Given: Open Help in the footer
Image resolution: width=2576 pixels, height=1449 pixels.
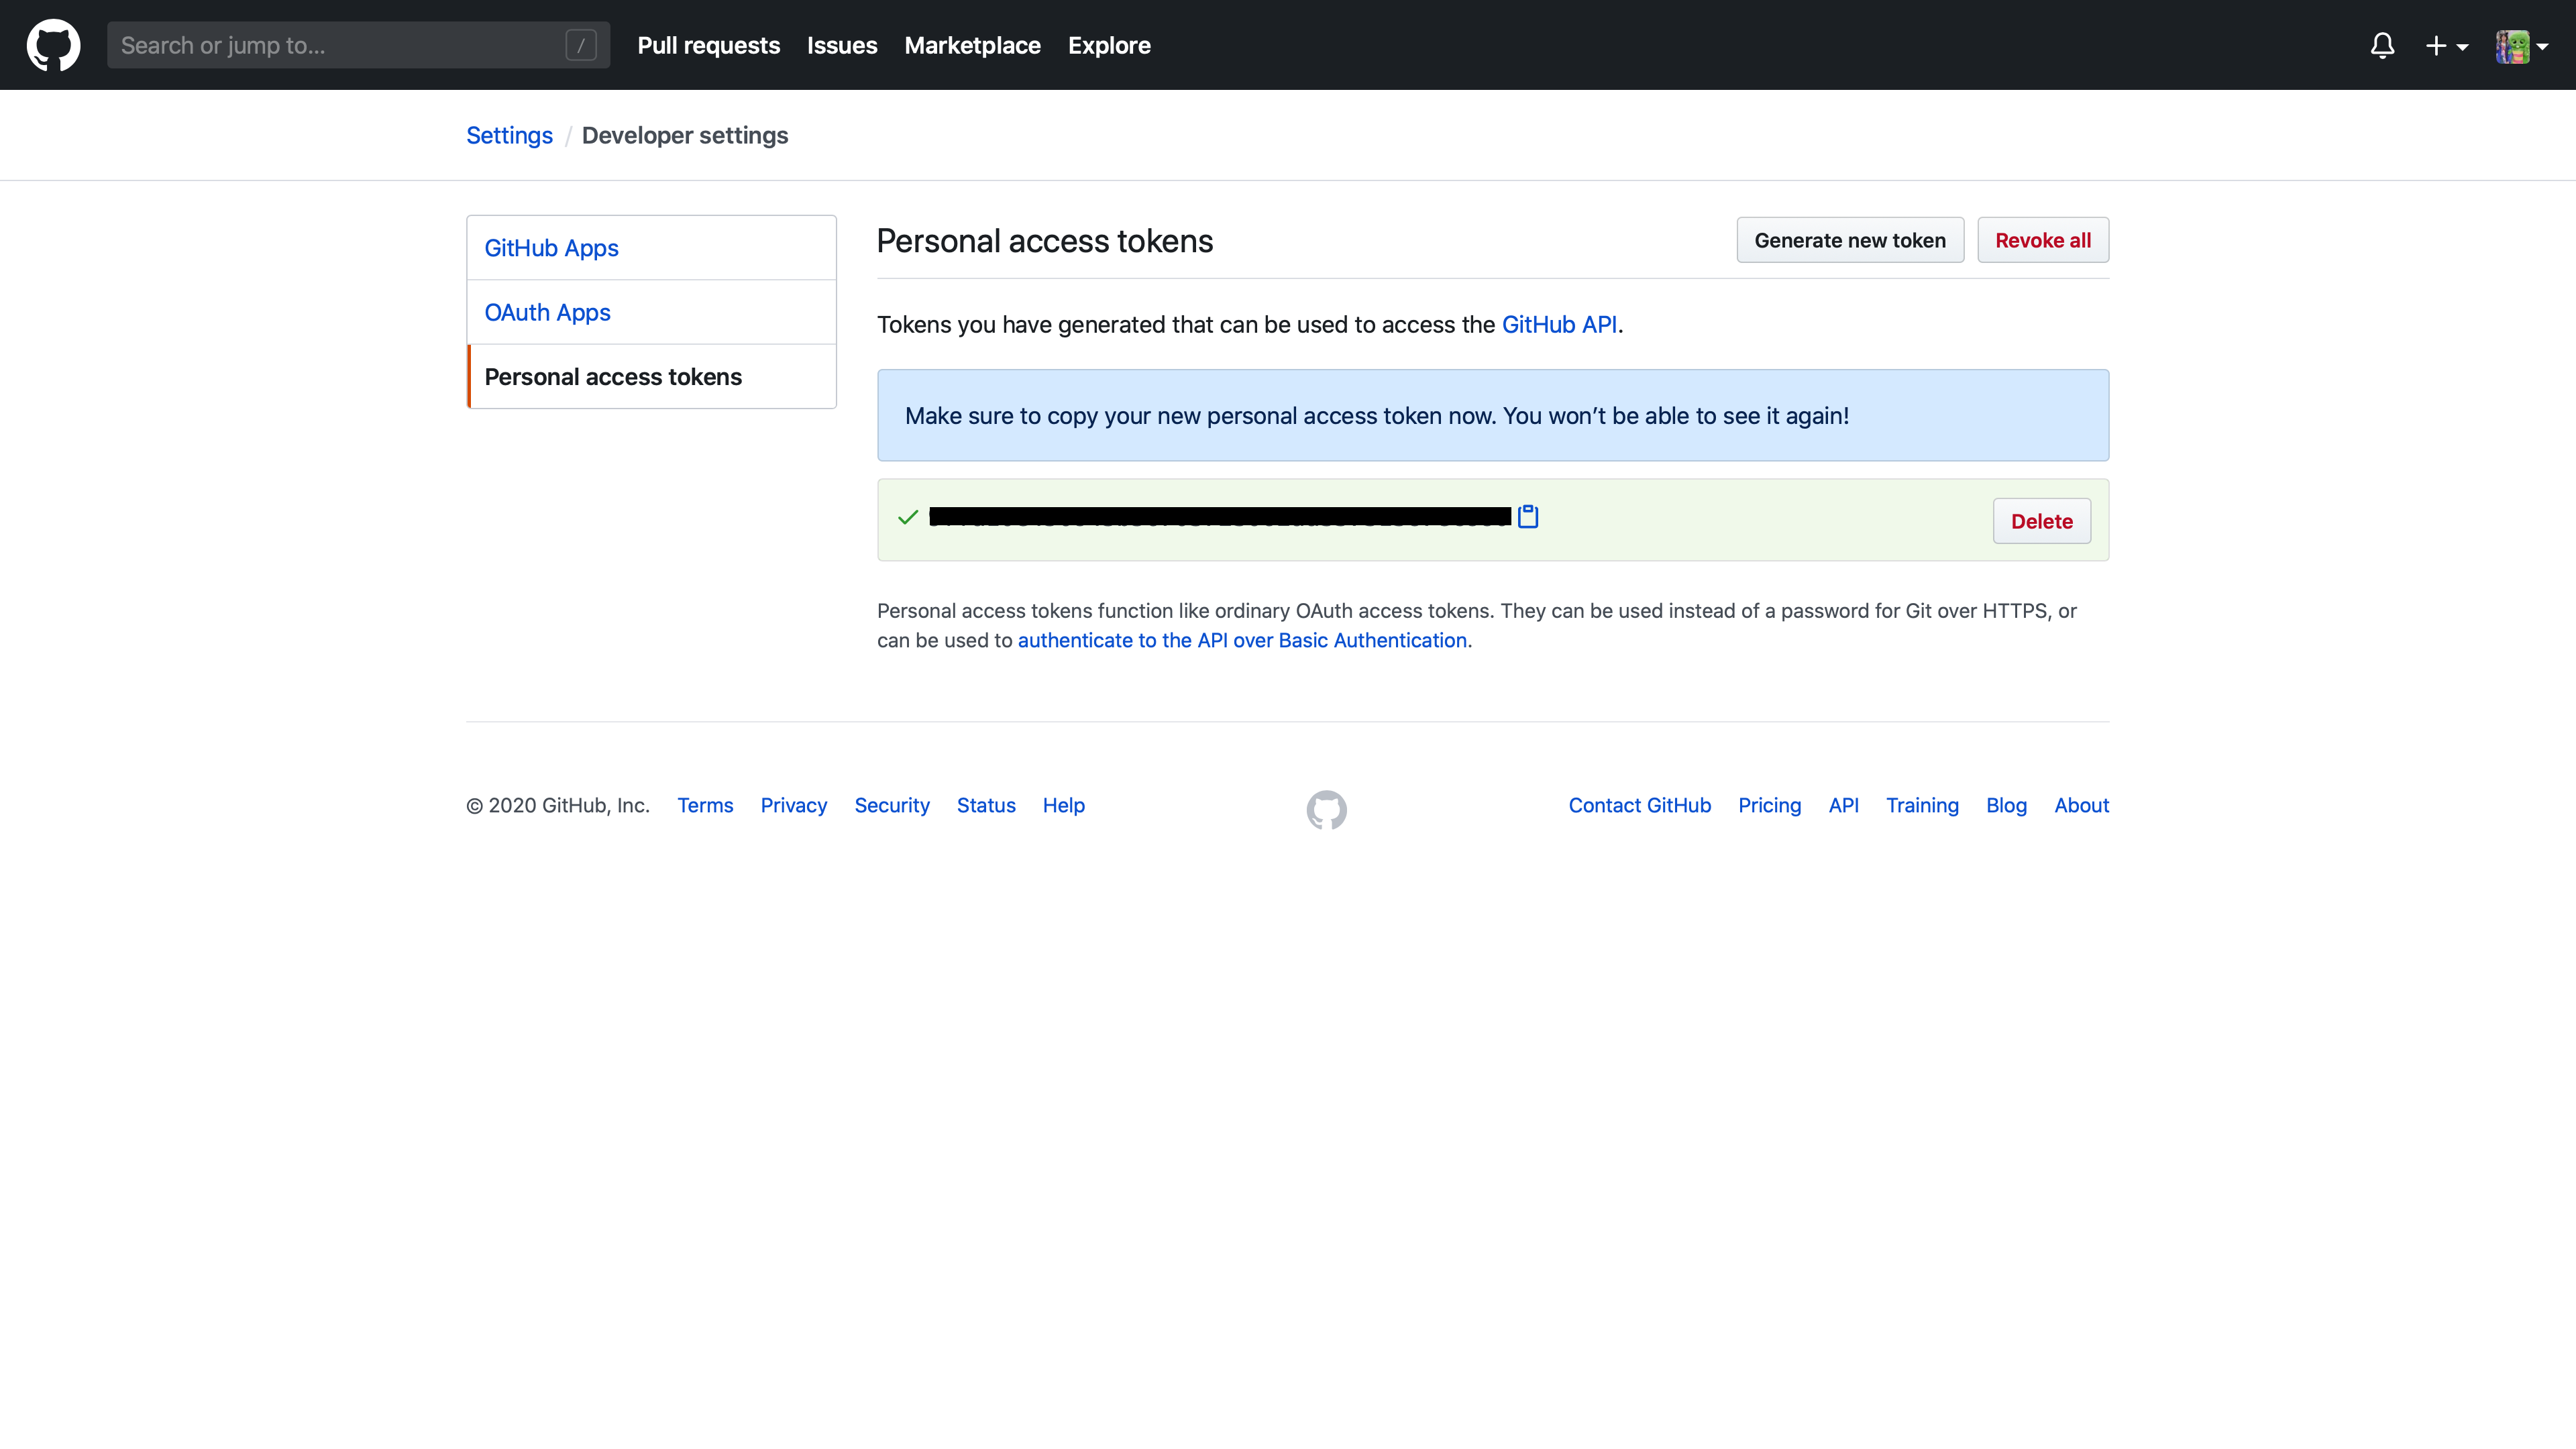Looking at the screenshot, I should click(x=1064, y=805).
